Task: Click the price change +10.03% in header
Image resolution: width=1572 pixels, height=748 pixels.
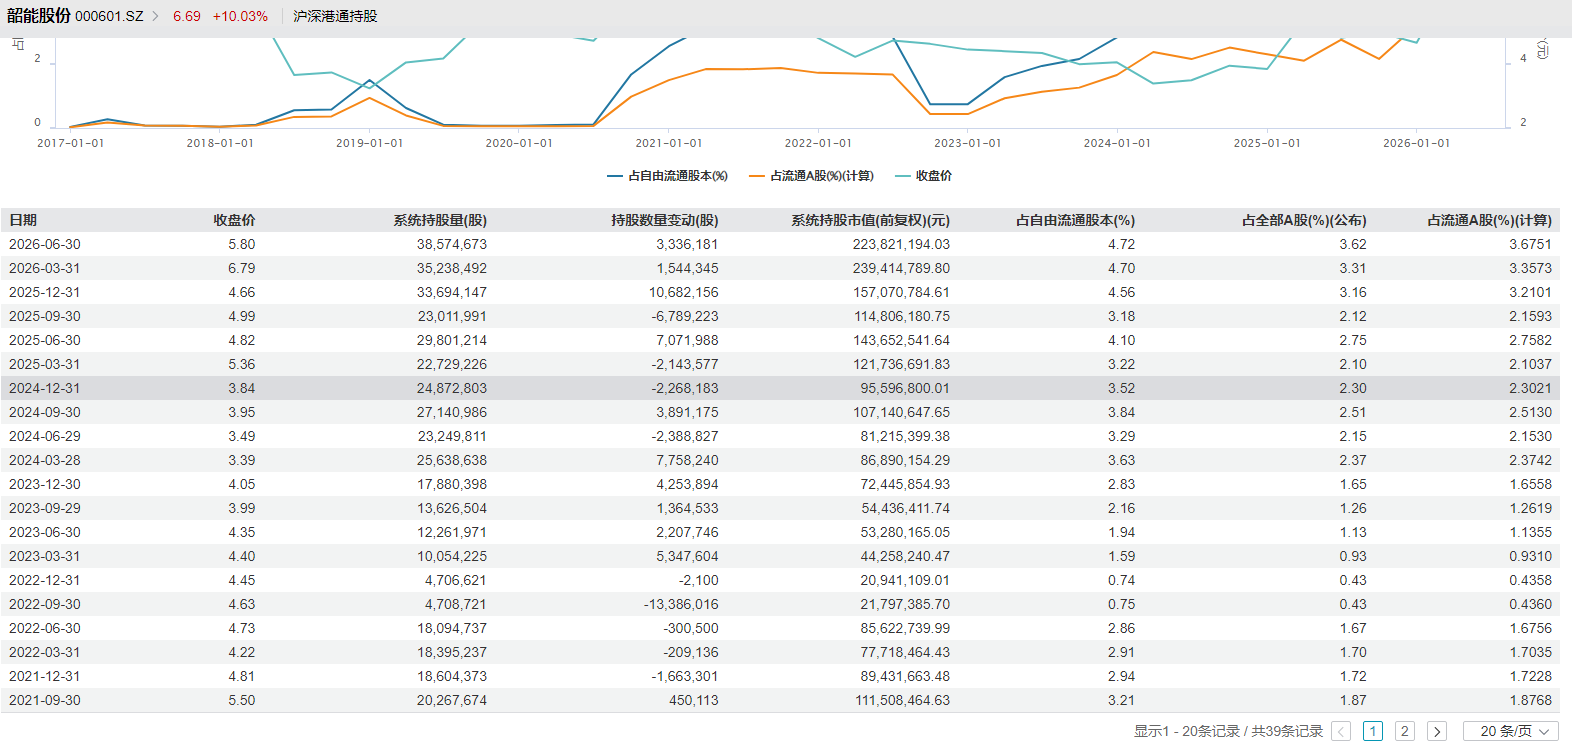Action: click(x=240, y=16)
